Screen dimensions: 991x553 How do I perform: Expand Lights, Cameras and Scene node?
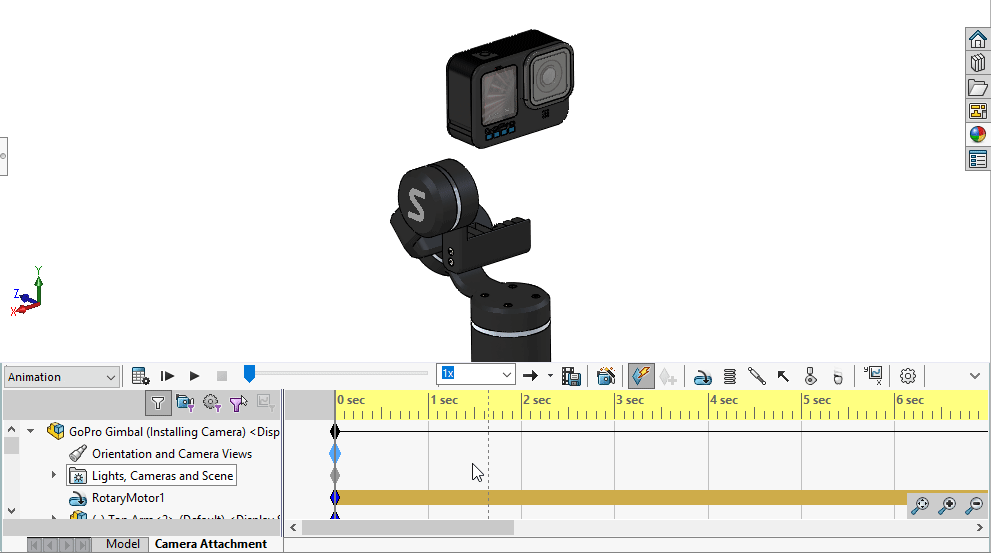pos(54,475)
